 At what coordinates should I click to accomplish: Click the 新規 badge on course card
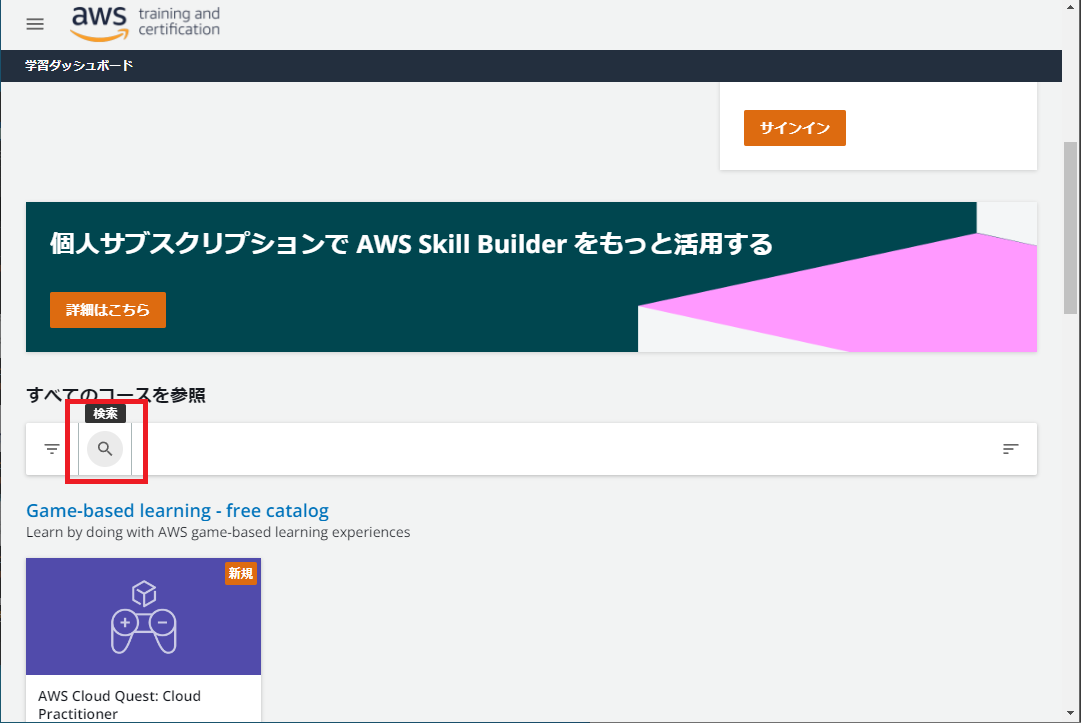tap(241, 573)
